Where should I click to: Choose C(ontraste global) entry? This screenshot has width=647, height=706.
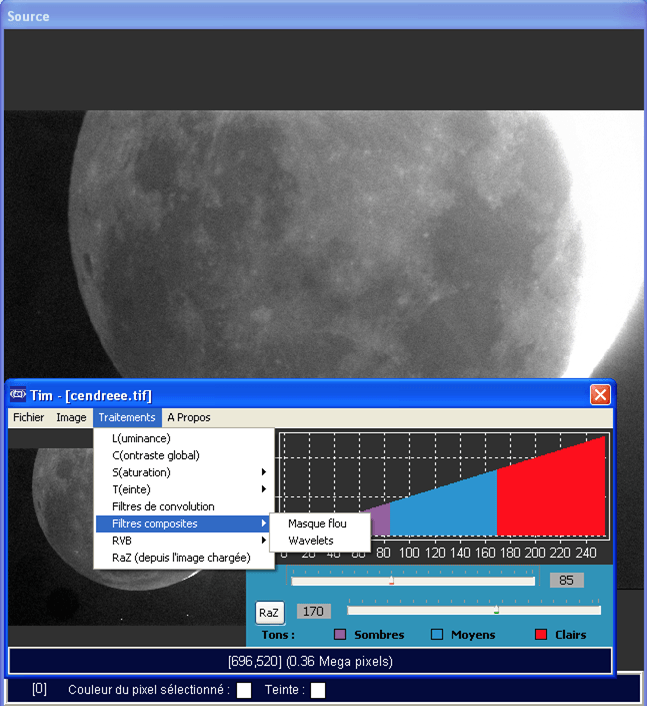pos(184,455)
